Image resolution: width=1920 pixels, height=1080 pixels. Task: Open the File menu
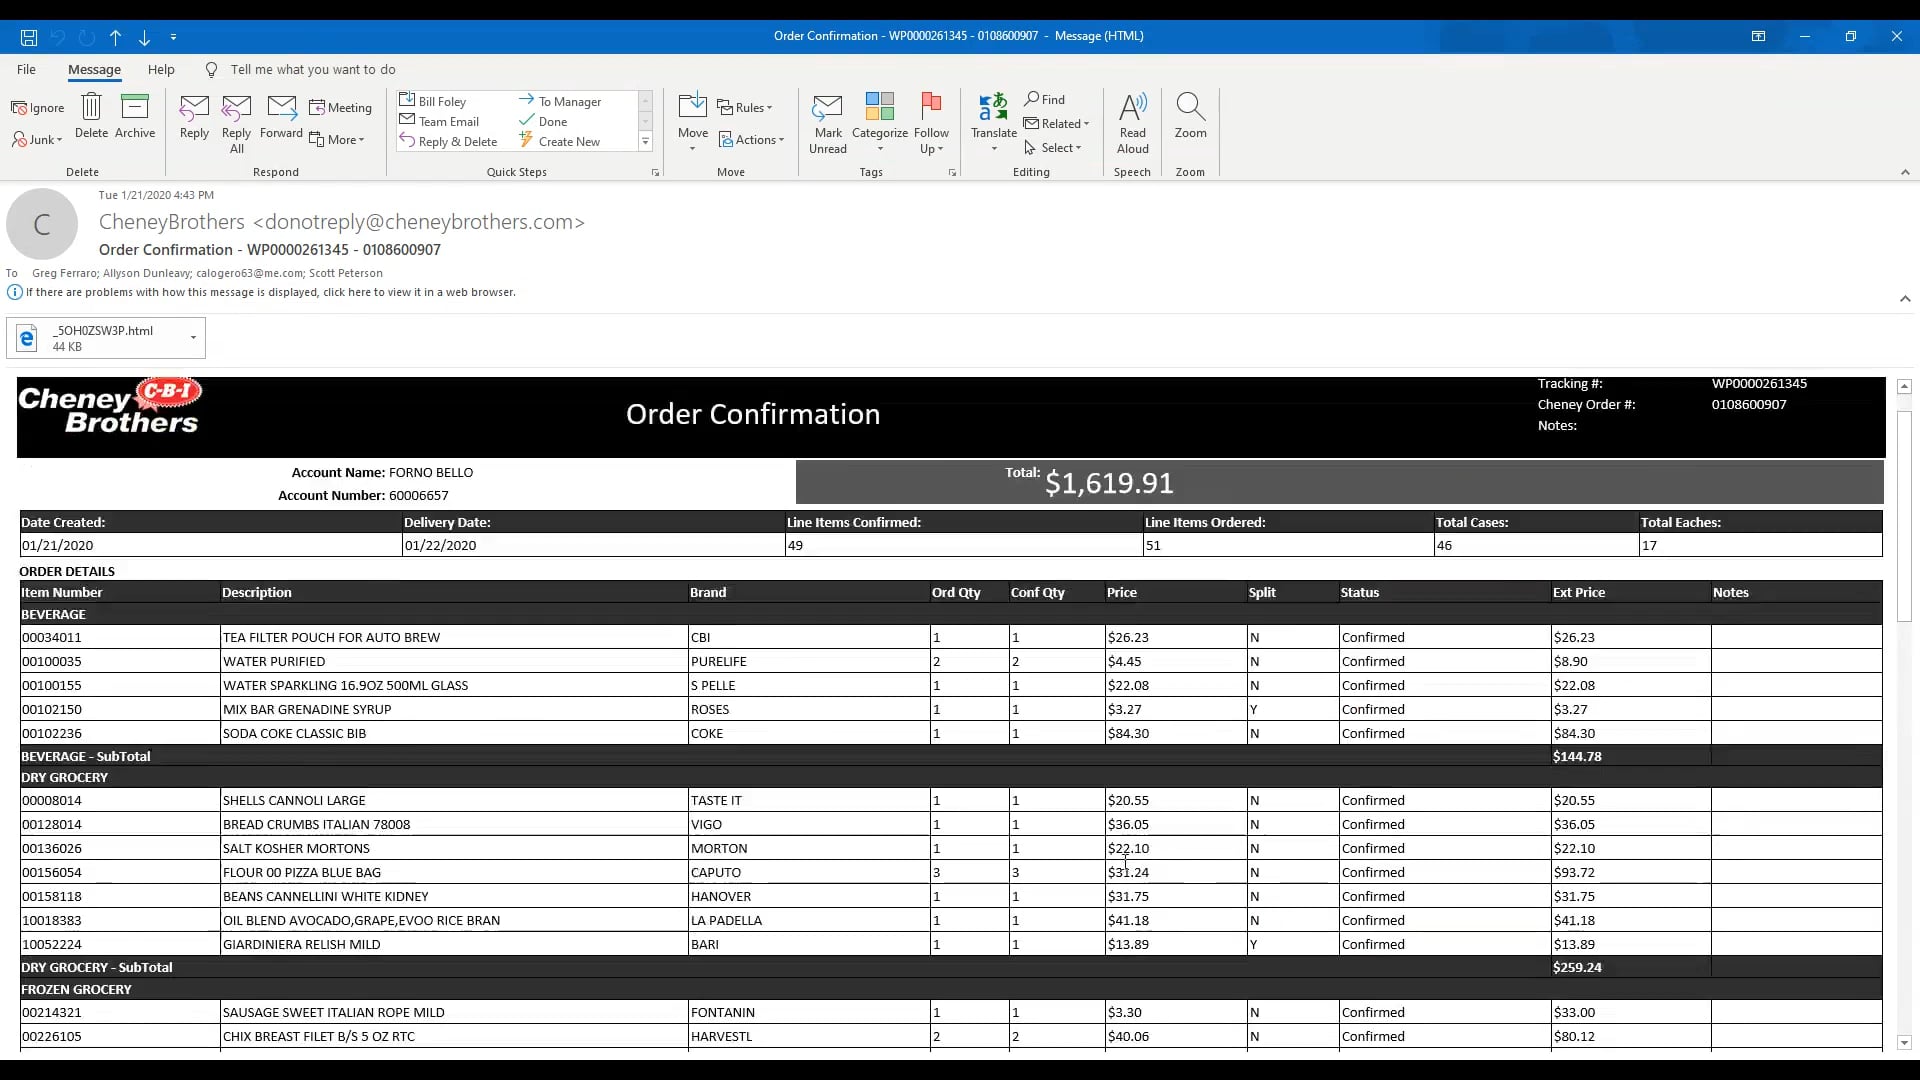26,70
